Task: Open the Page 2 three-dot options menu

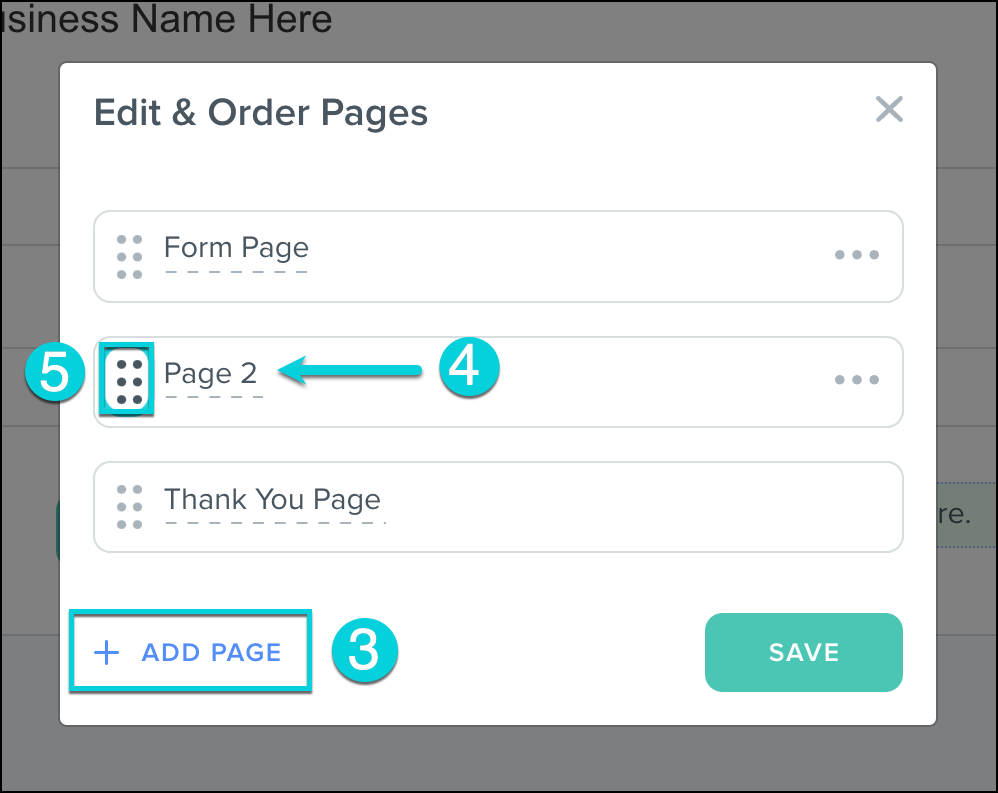Action: point(857,380)
